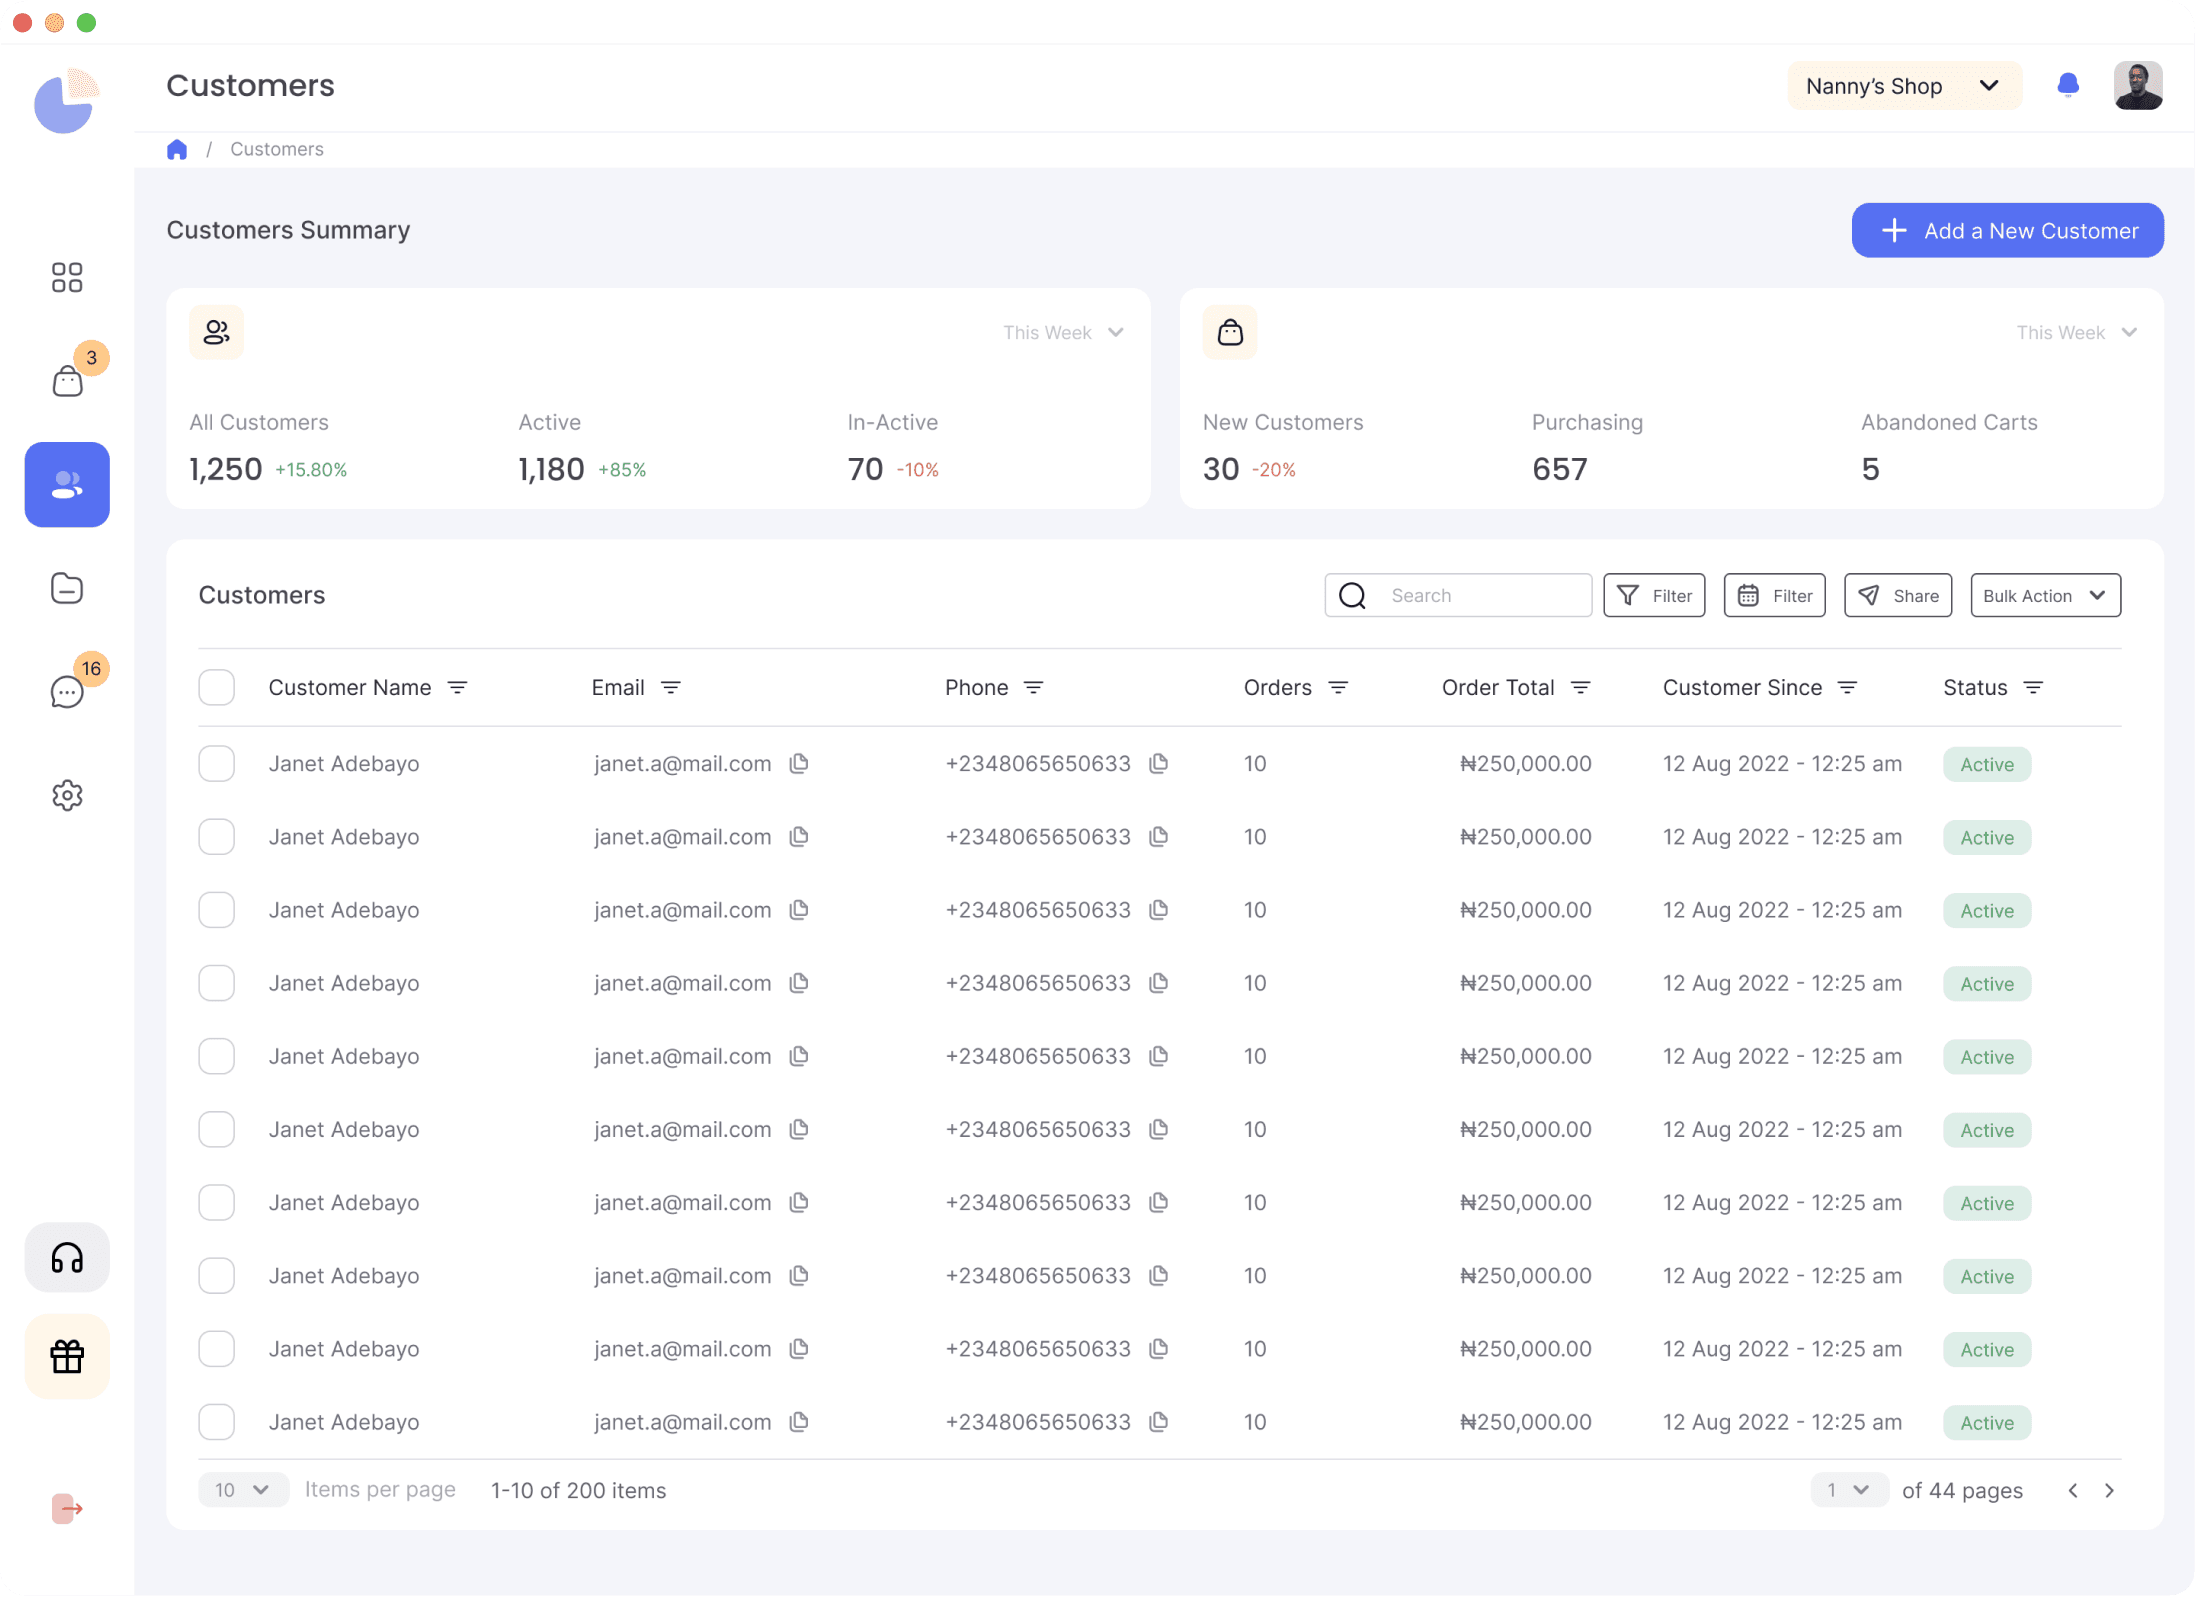This screenshot has height=1602, width=2195.
Task: Toggle the select-all checkbox in table header
Action: pyautogui.click(x=216, y=687)
